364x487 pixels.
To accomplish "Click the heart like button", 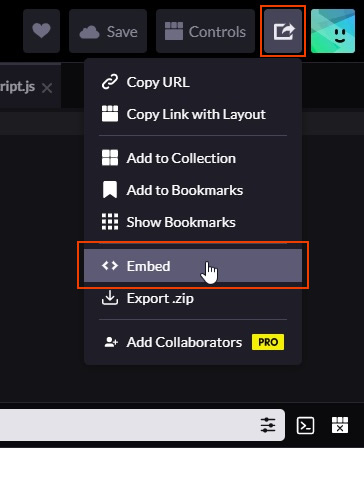I will coord(41,31).
